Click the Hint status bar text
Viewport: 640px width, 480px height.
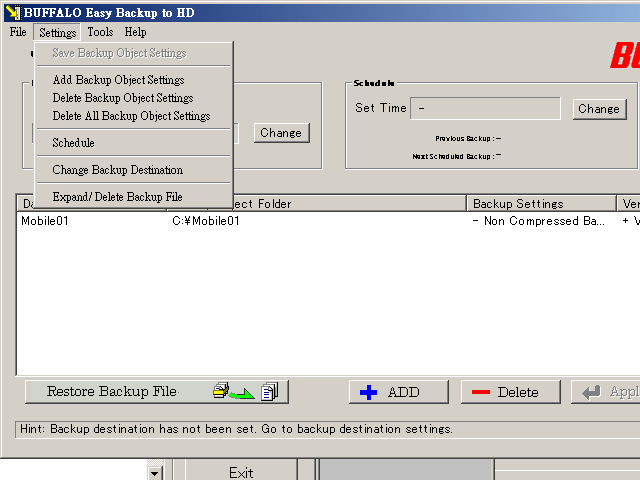pyautogui.click(x=236, y=429)
